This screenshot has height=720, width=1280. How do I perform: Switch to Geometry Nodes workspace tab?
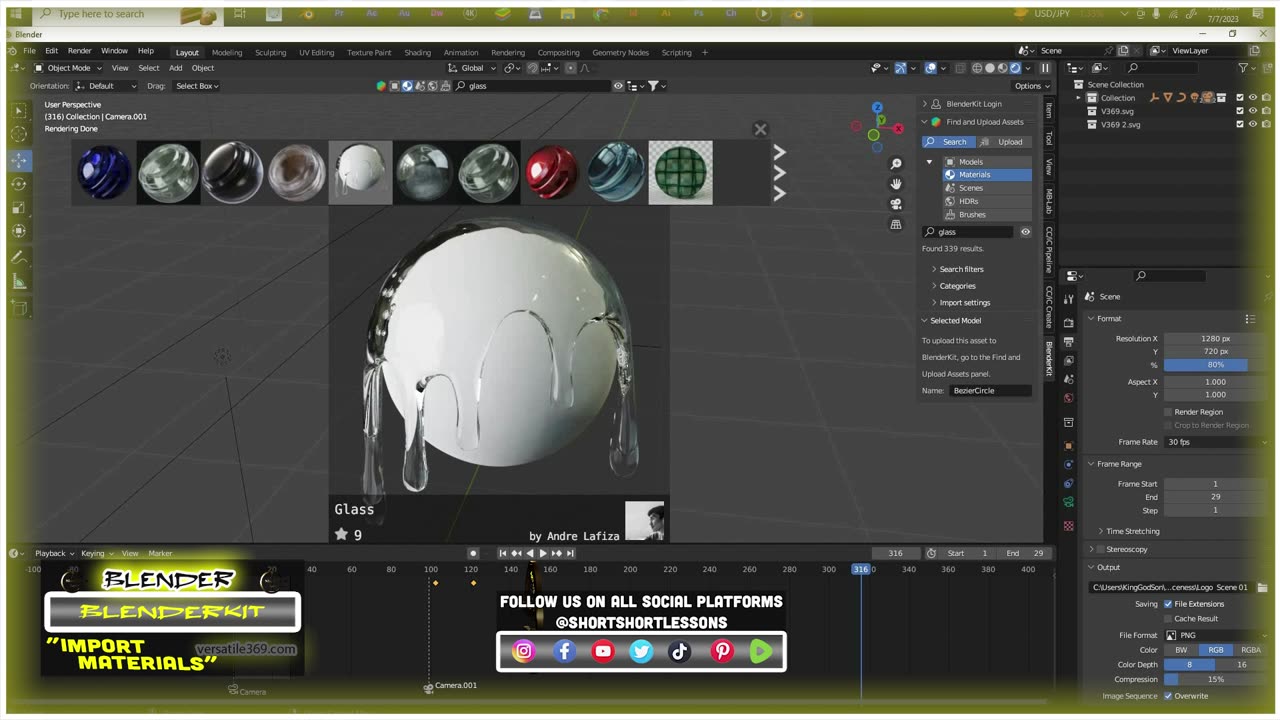point(620,52)
